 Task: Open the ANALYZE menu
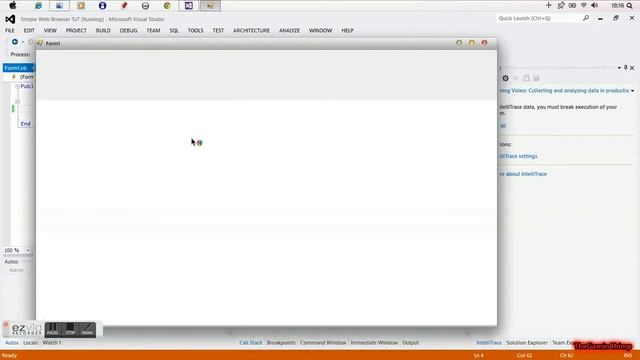[x=289, y=31]
